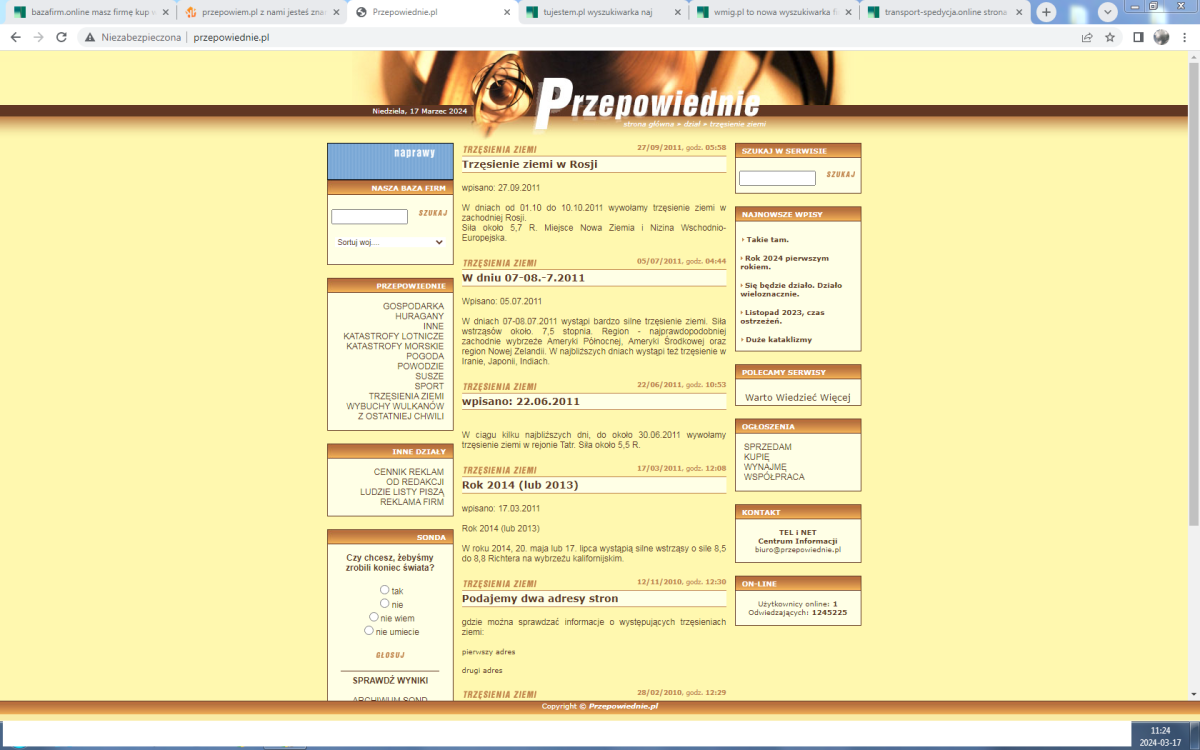The image size is (1200, 750).
Task: Open the browser side panel icon
Action: (x=1138, y=37)
